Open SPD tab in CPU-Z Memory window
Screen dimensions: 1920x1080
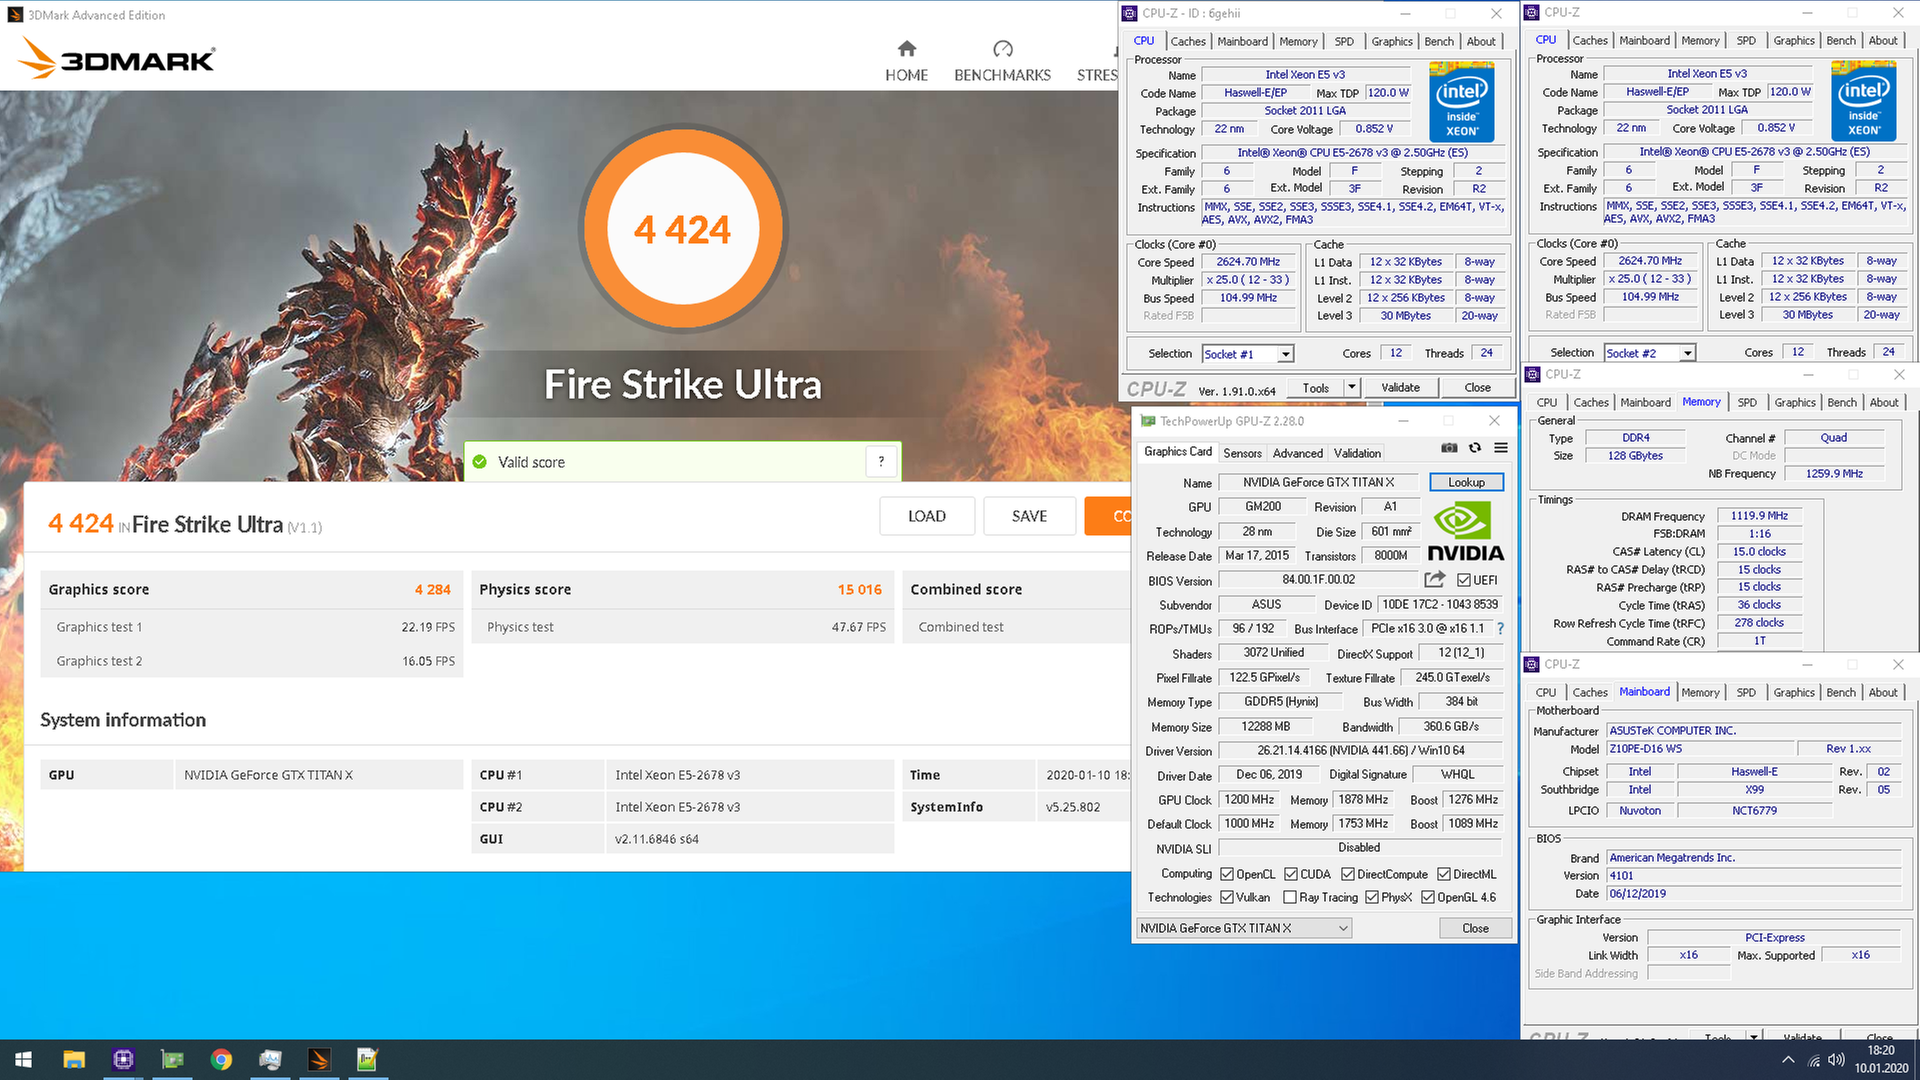(1747, 402)
